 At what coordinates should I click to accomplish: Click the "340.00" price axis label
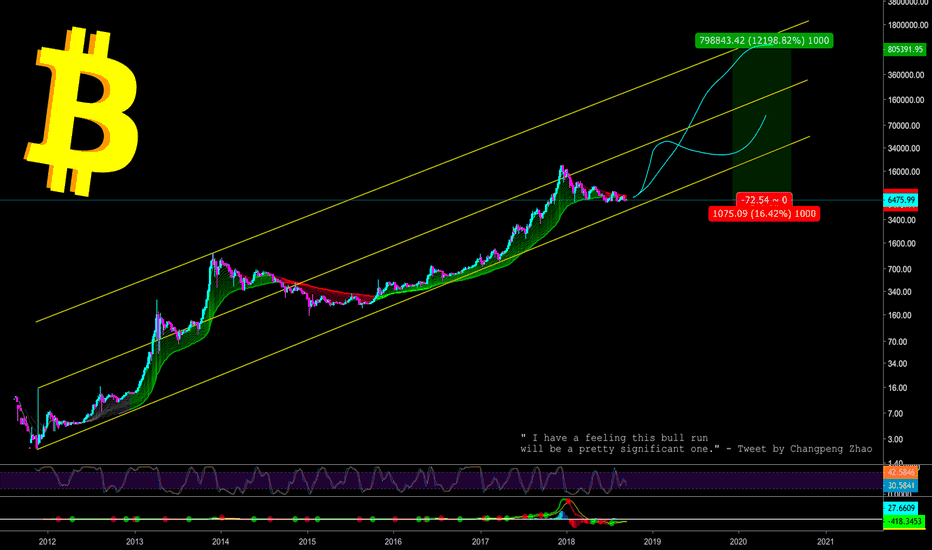[x=900, y=292]
